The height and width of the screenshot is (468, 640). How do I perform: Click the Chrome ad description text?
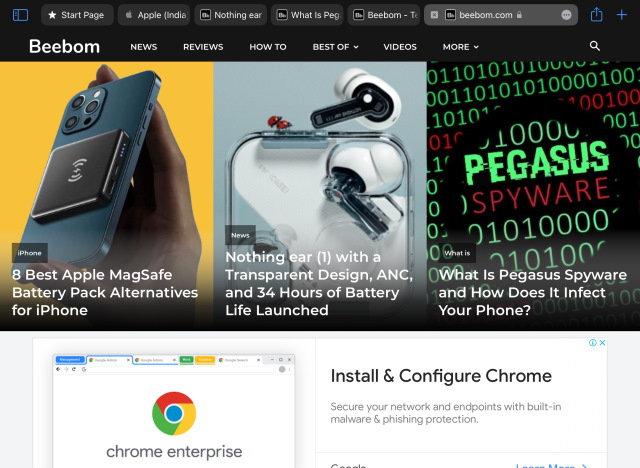tap(446, 413)
